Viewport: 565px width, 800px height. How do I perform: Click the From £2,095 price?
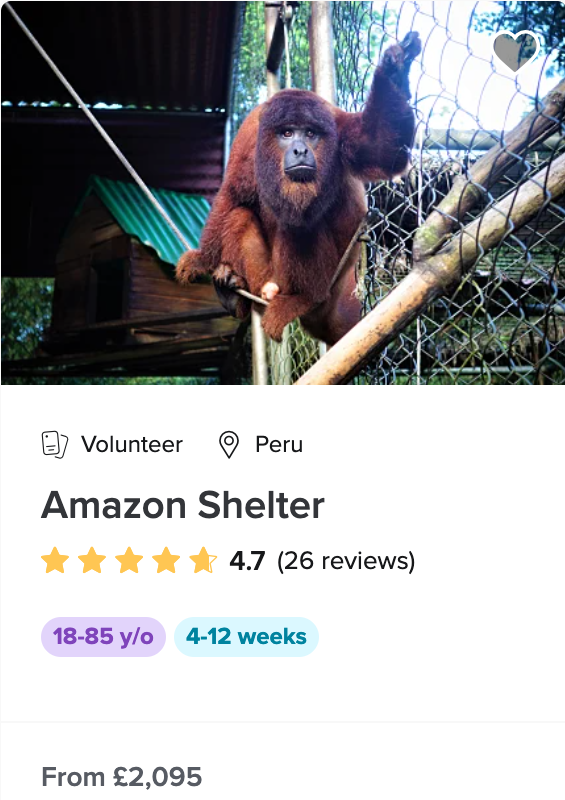[121, 777]
